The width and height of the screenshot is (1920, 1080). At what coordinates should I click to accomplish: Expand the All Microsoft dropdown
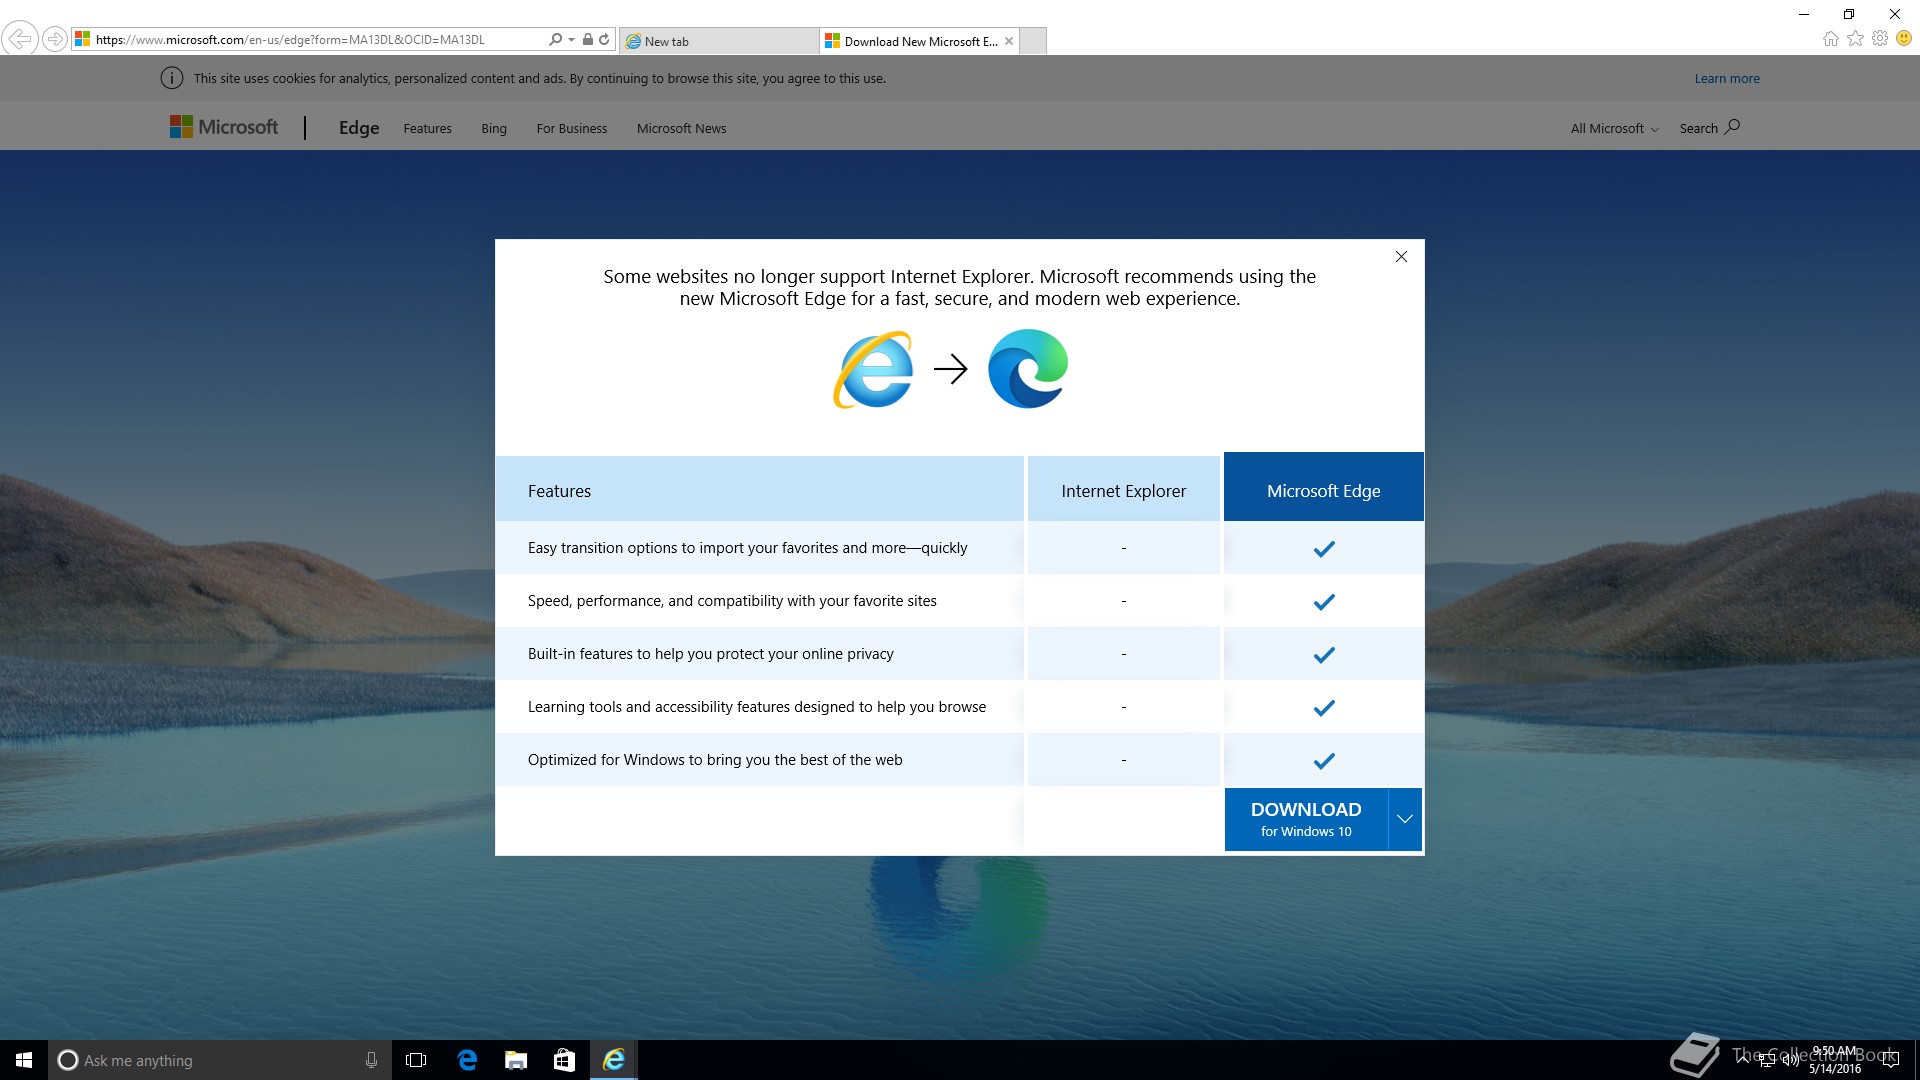[x=1614, y=128]
